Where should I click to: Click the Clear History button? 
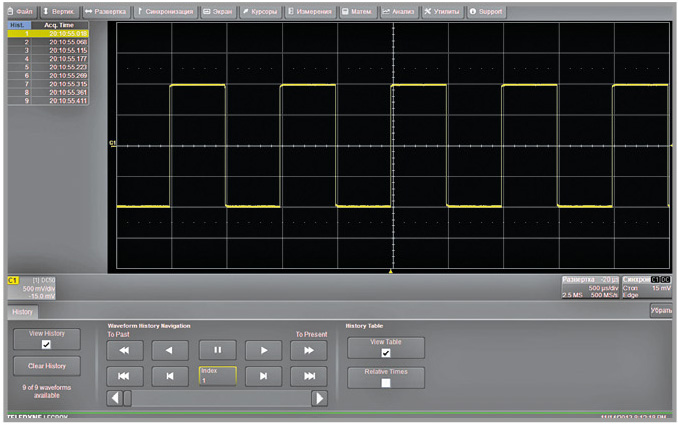46,366
